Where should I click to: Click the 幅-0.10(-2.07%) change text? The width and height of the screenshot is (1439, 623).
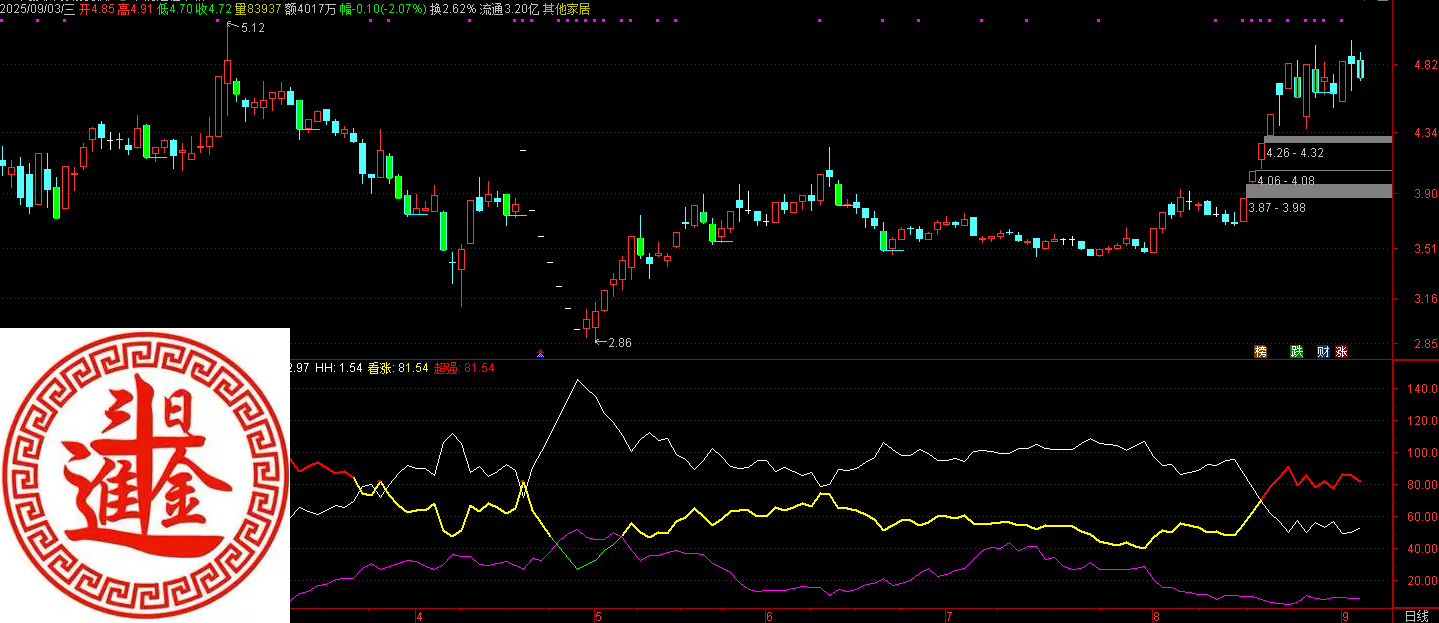pyautogui.click(x=383, y=9)
